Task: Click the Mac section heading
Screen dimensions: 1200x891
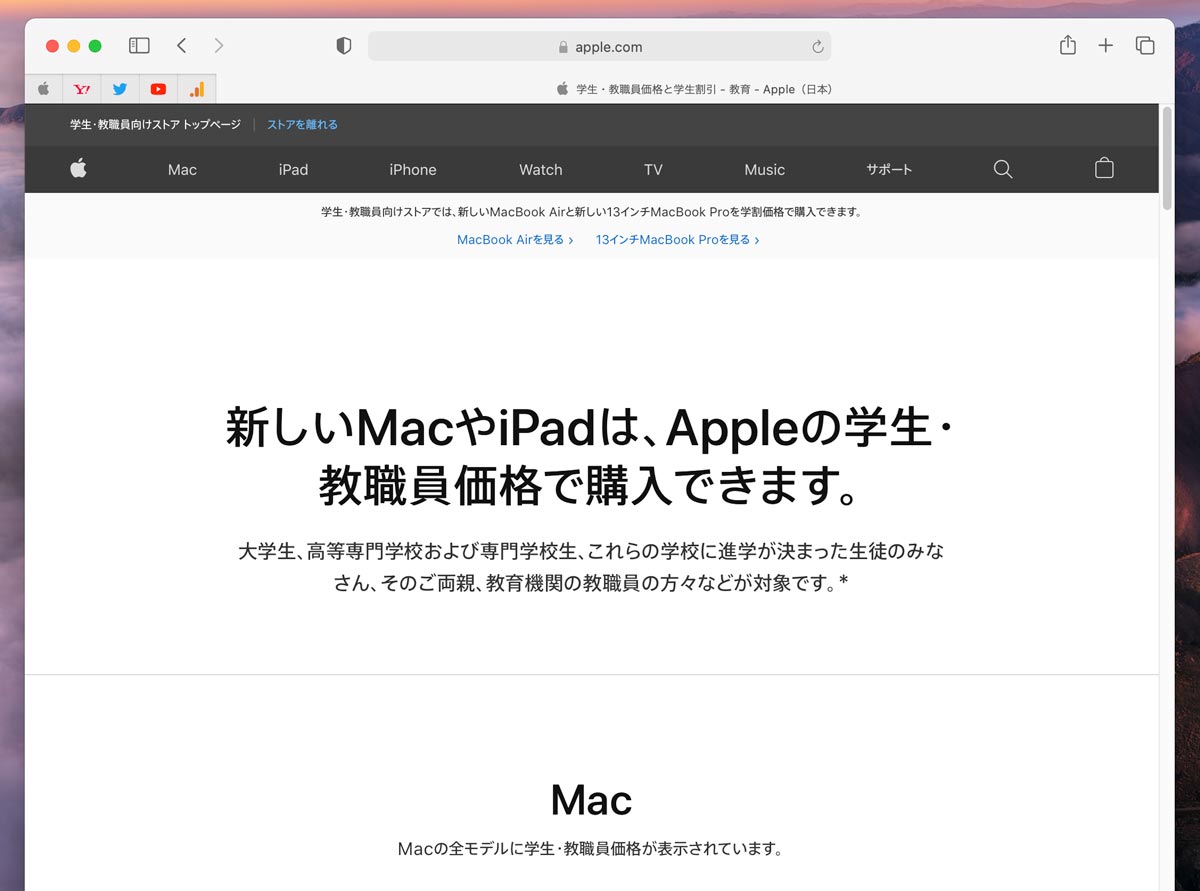Action: click(591, 800)
